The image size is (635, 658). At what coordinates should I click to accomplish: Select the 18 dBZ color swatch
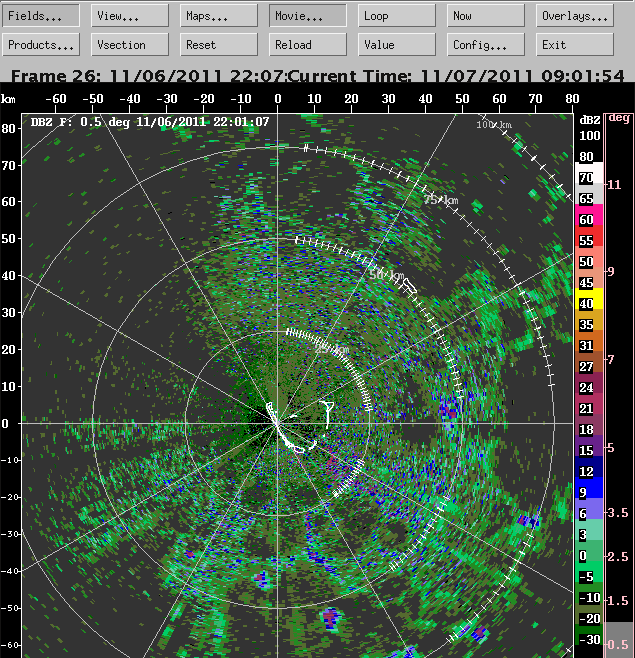point(589,425)
